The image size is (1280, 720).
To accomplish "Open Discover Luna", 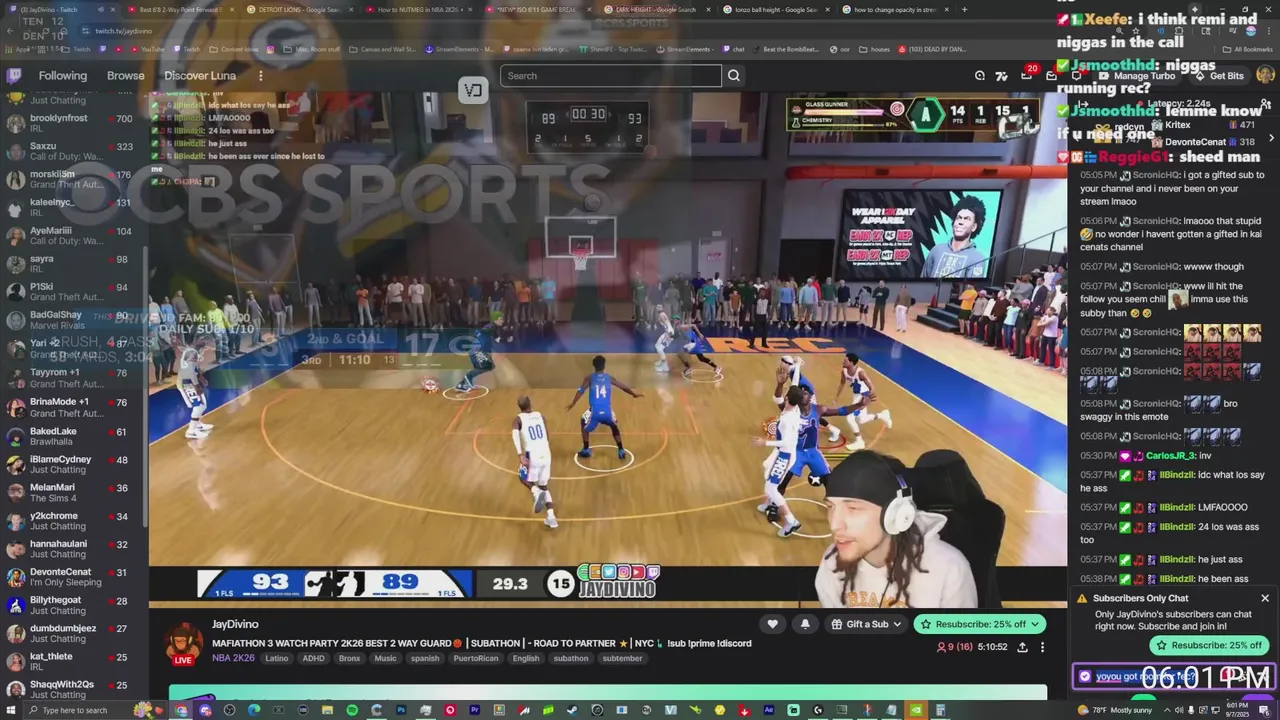I will [200, 76].
